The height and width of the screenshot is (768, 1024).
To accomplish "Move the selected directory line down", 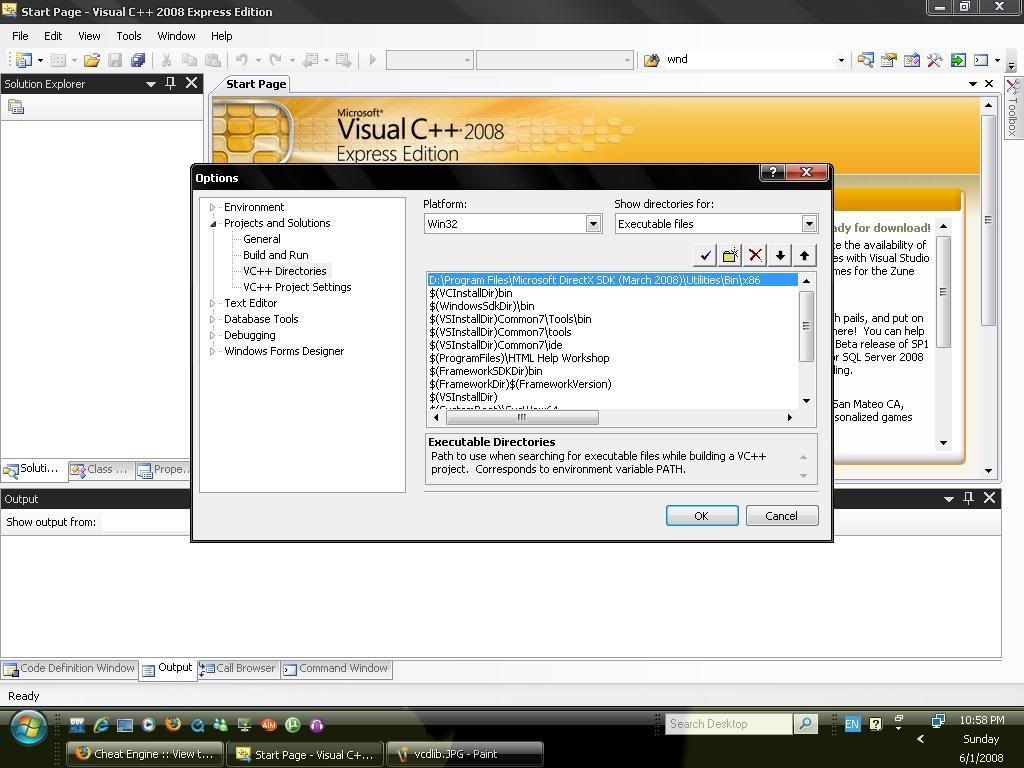I will (780, 255).
